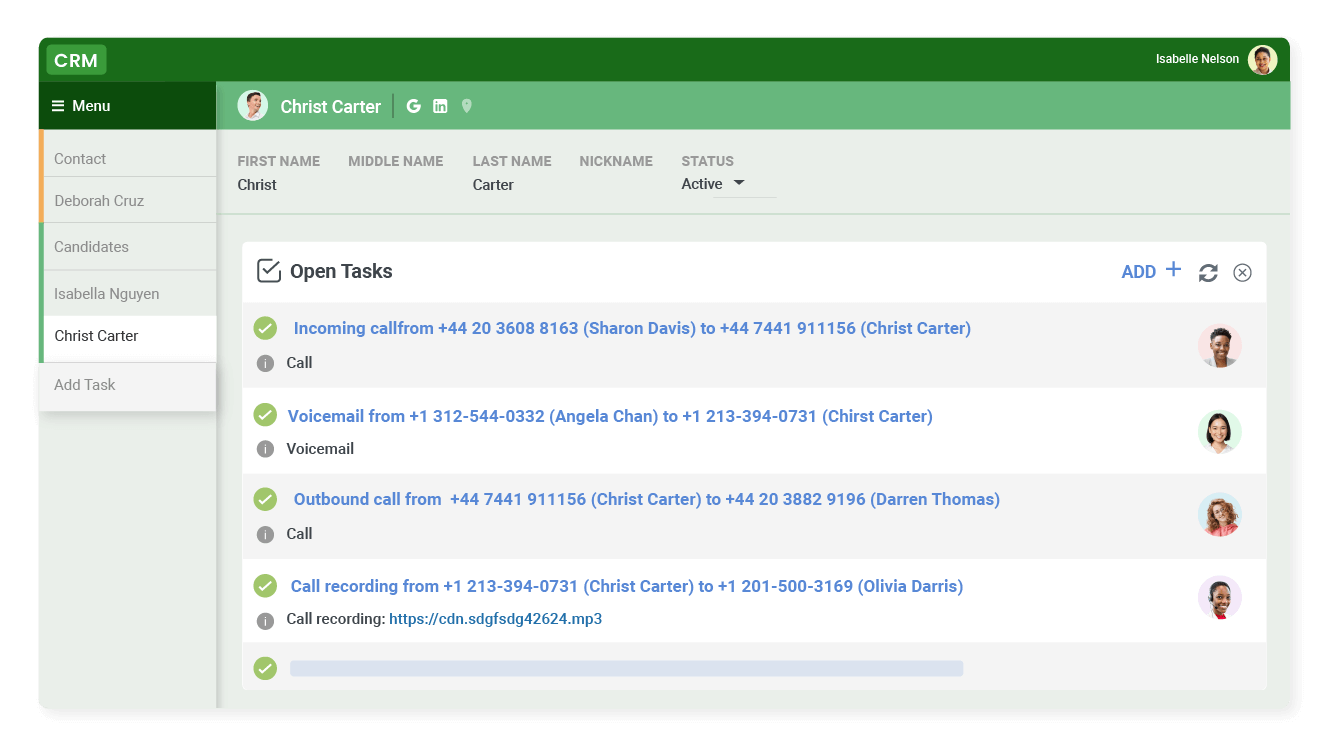Click Isabelle Nelson's profile picture

pyautogui.click(x=1262, y=59)
